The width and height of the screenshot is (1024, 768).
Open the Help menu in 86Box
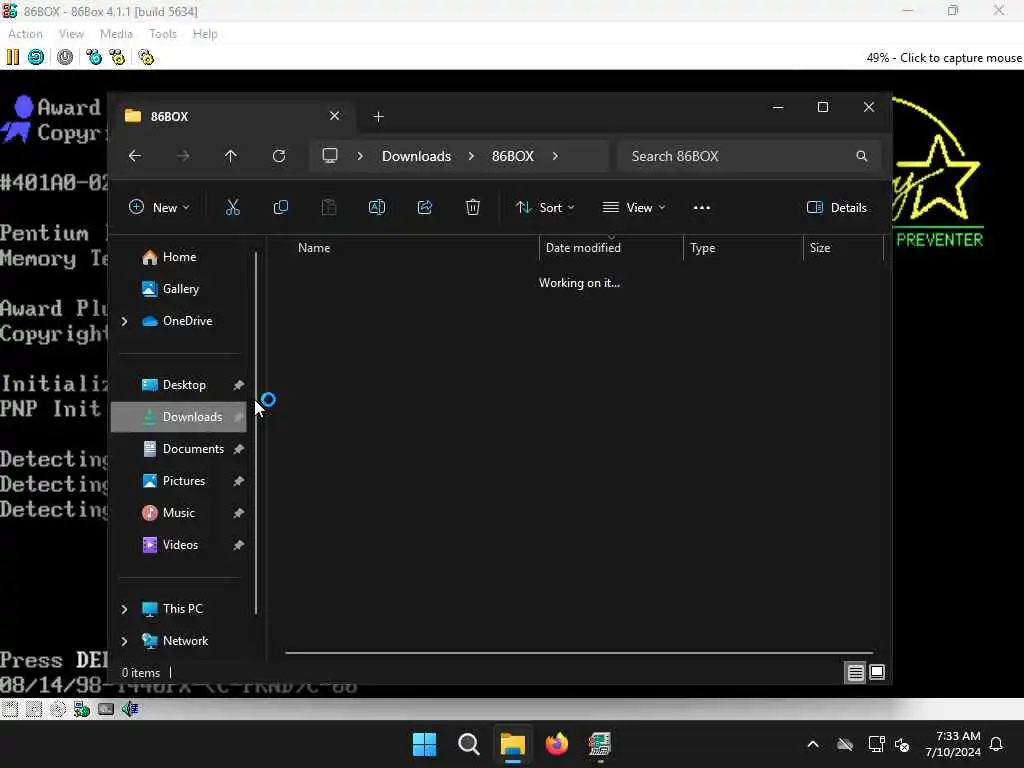pyautogui.click(x=205, y=34)
